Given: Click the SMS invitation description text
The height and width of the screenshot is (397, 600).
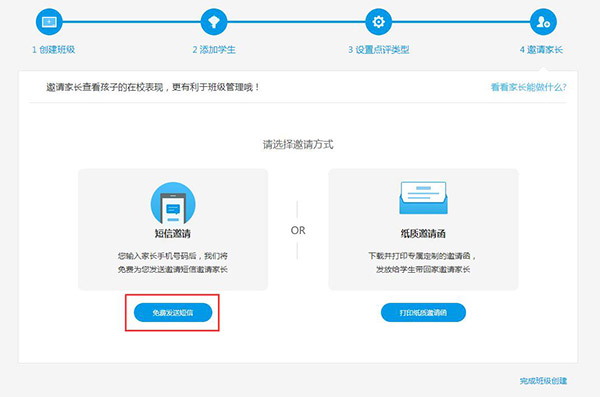Looking at the screenshot, I should pyautogui.click(x=173, y=263).
